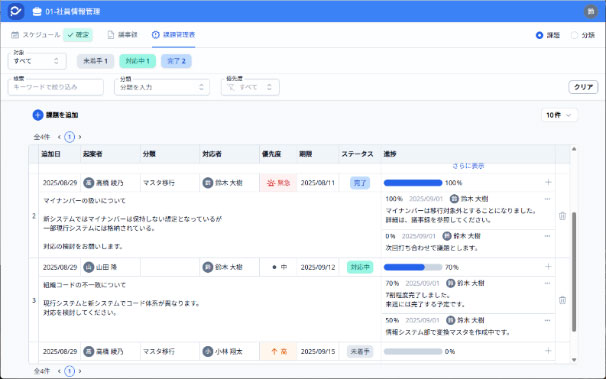Screen dimensions: 606x379
Task: Open the 対象 すべて dropdown
Action: [x=37, y=61]
